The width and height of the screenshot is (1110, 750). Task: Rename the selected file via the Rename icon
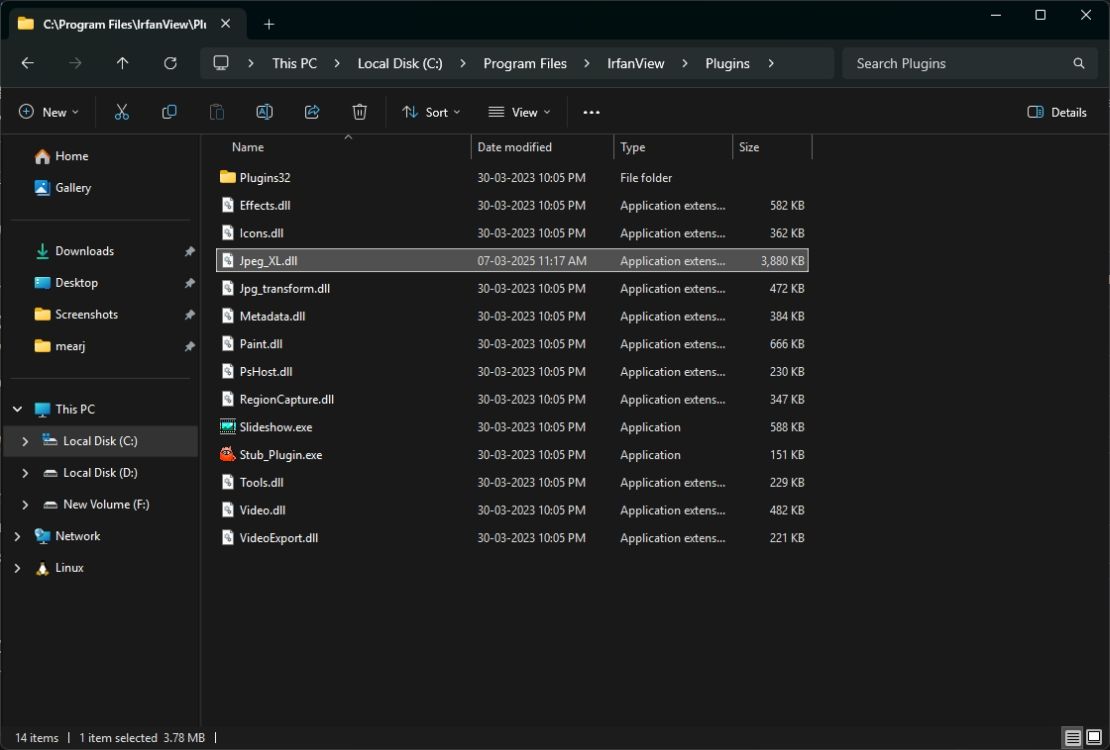coord(264,112)
